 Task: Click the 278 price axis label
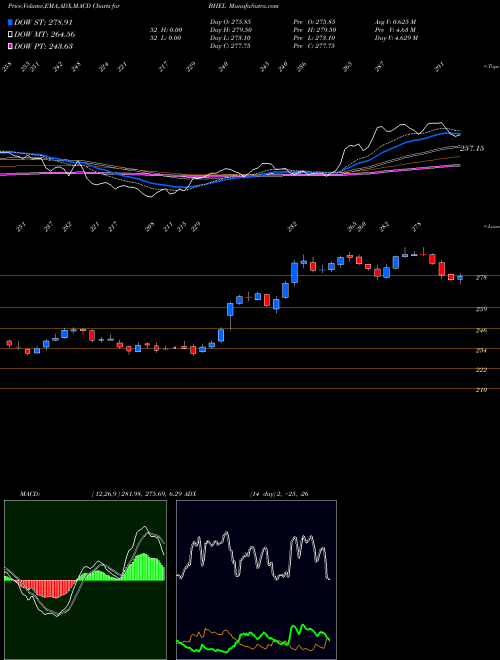click(x=481, y=278)
